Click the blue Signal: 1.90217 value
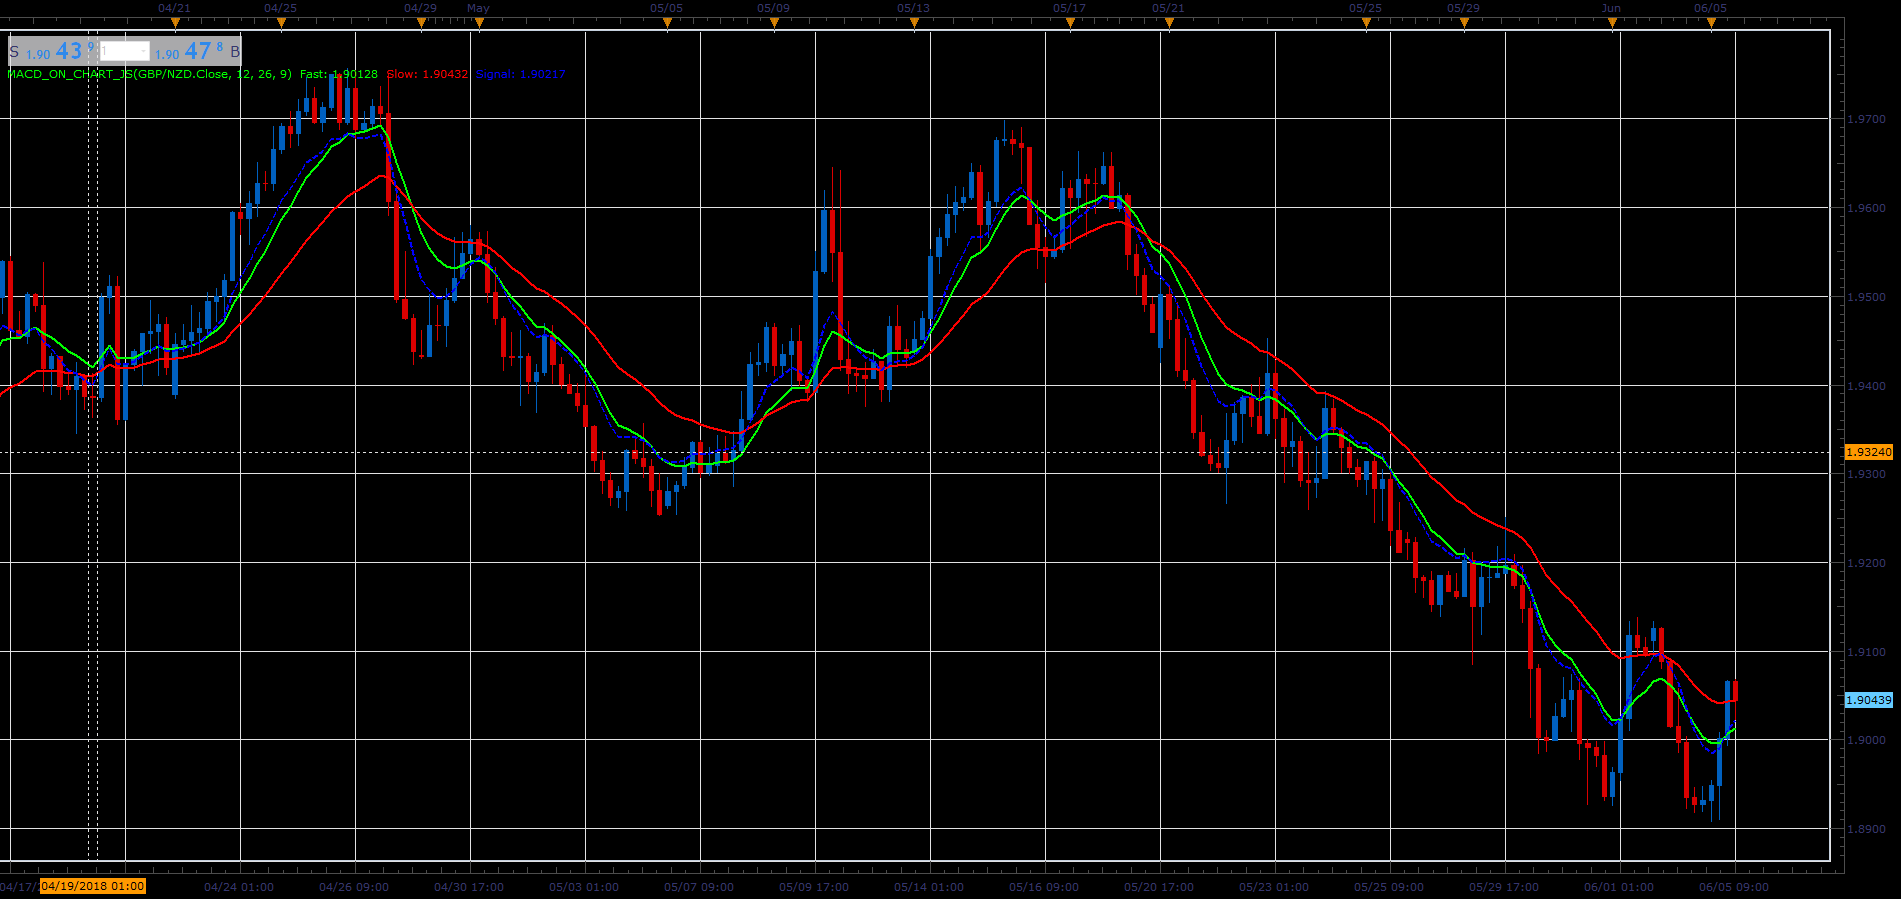This screenshot has width=1901, height=899. 520,74
